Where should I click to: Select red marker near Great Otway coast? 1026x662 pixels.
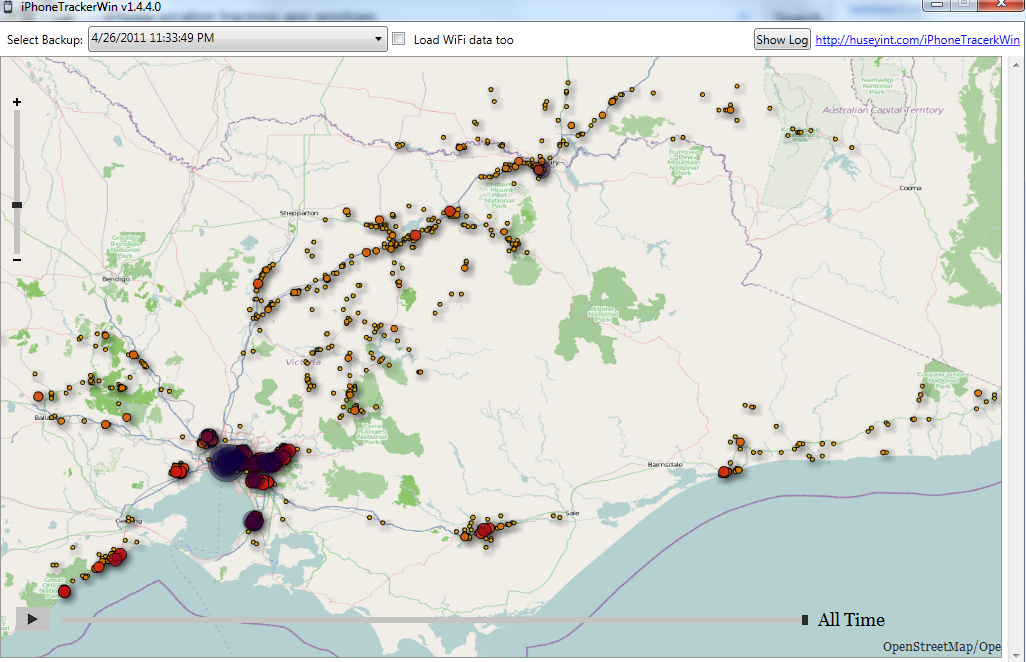click(65, 592)
